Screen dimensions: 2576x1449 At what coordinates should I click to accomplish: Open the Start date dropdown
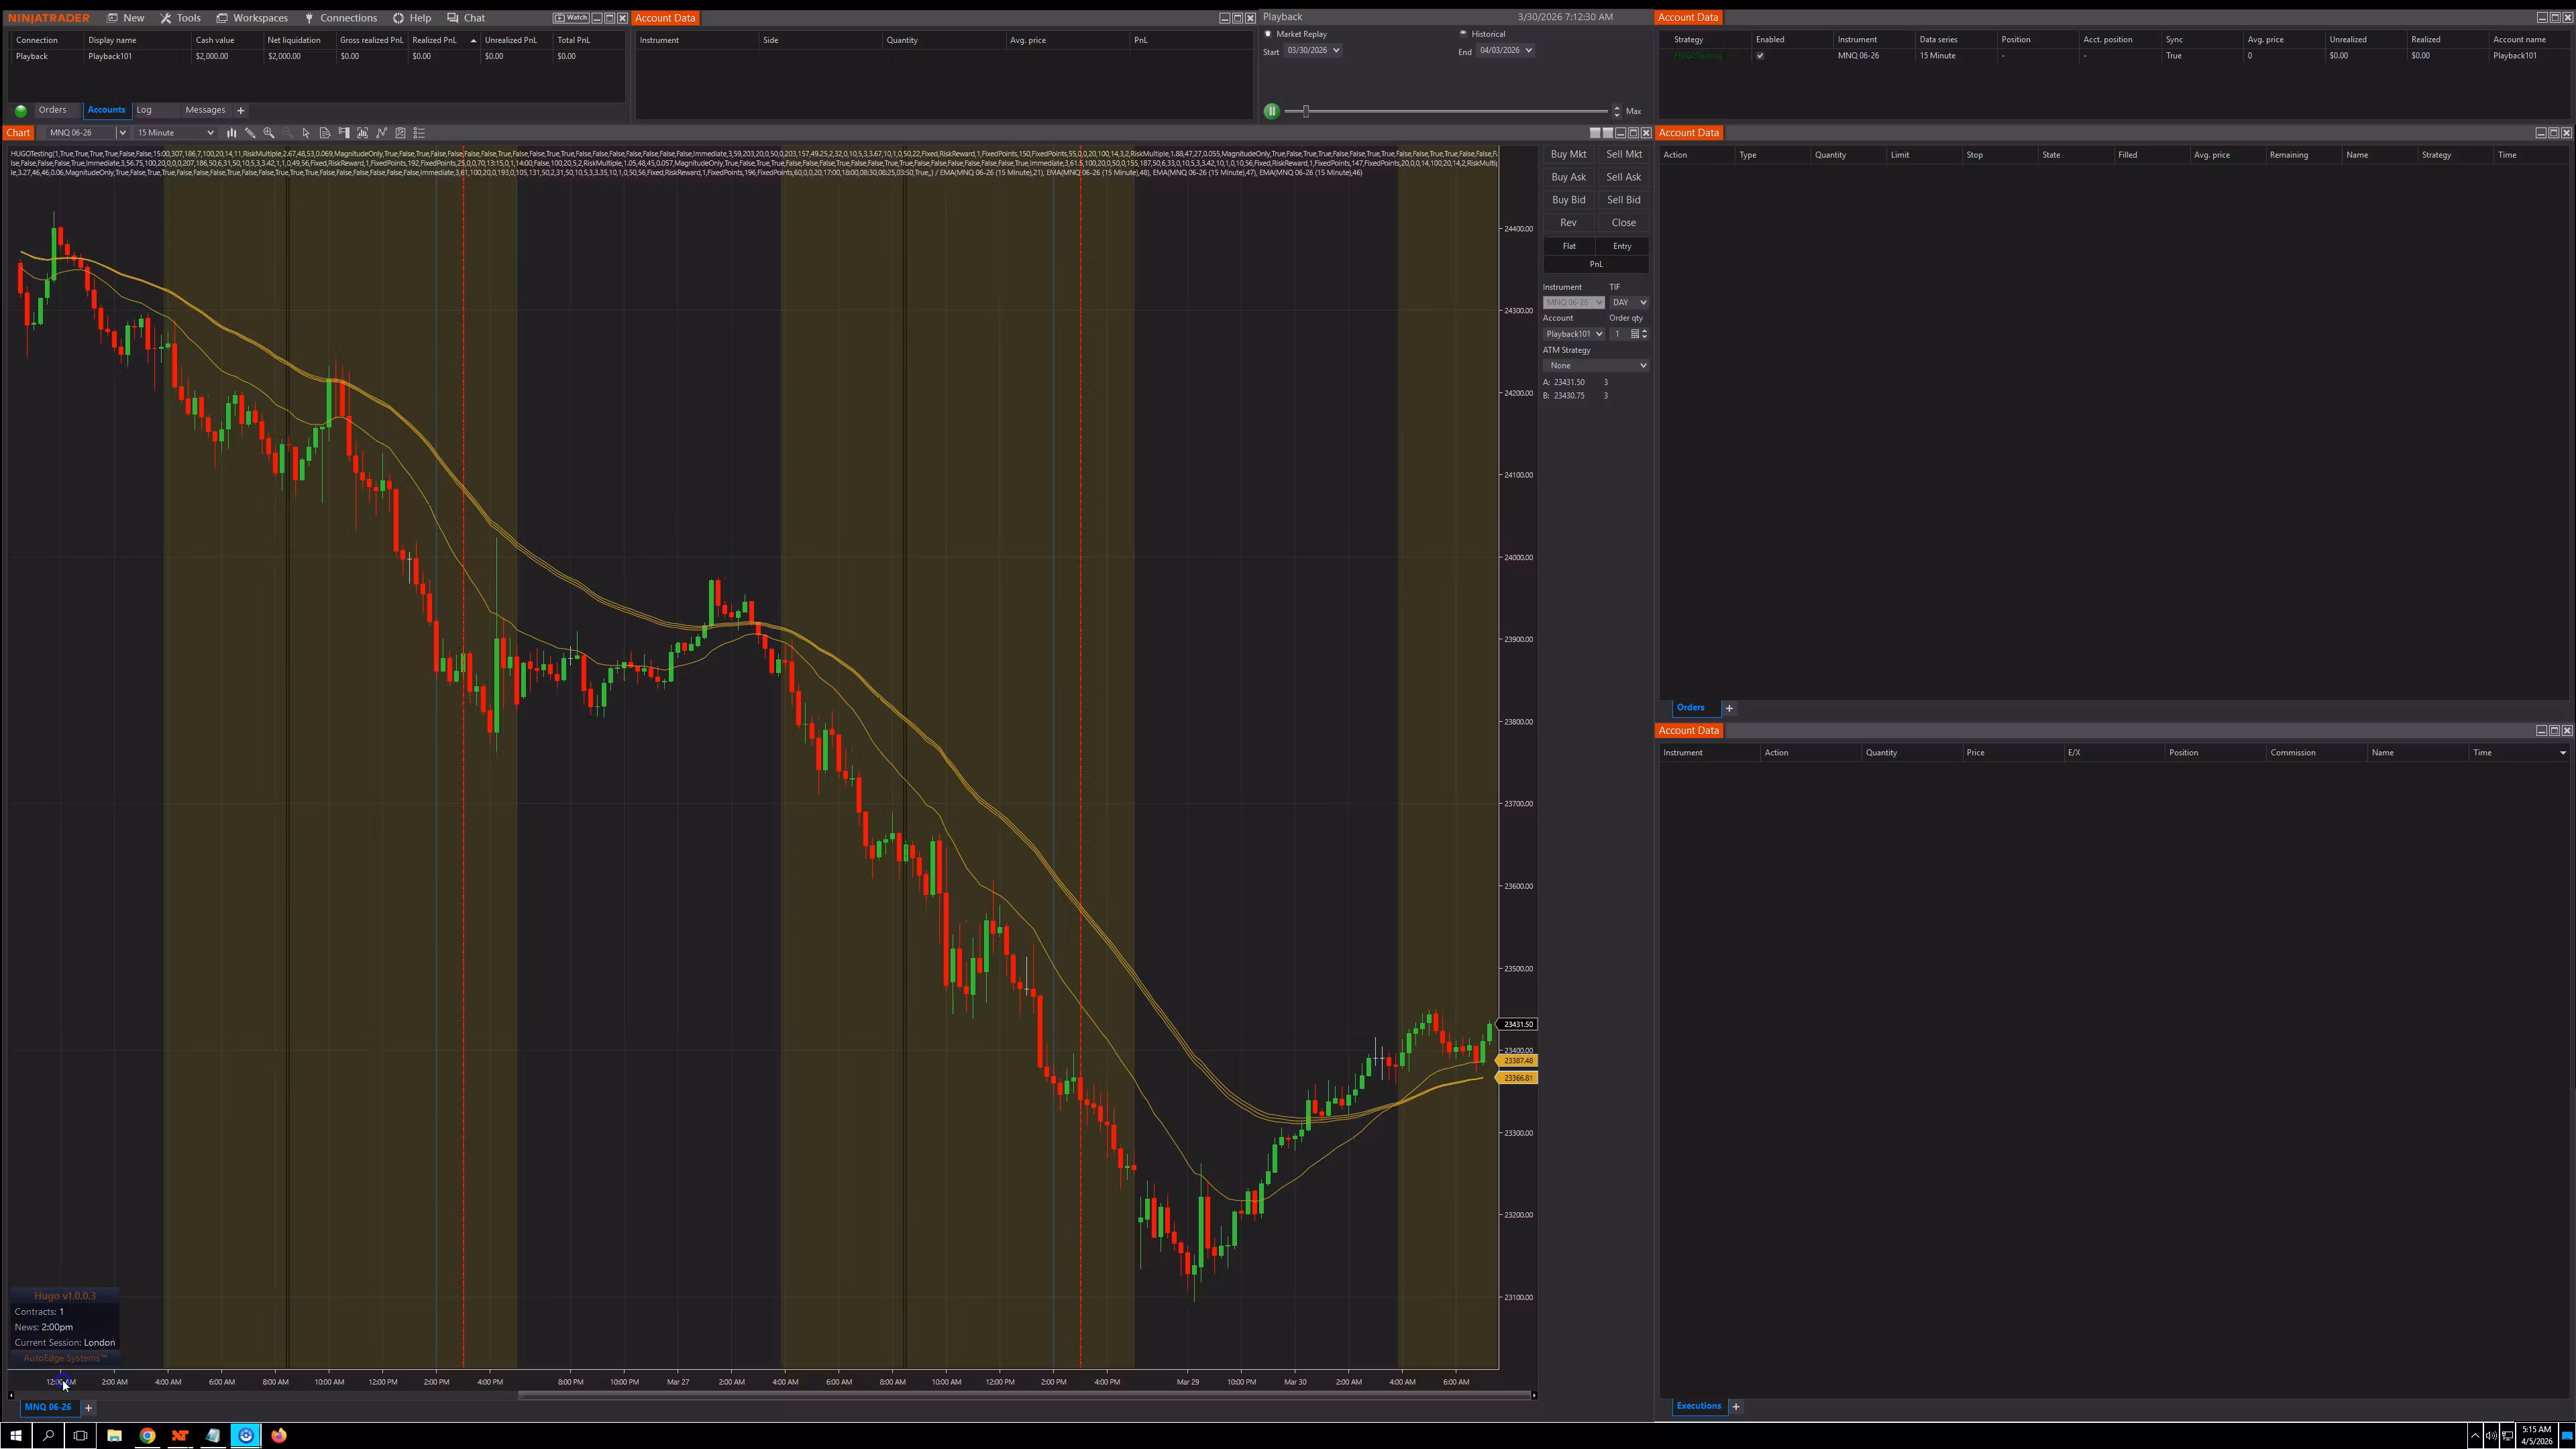1336,50
